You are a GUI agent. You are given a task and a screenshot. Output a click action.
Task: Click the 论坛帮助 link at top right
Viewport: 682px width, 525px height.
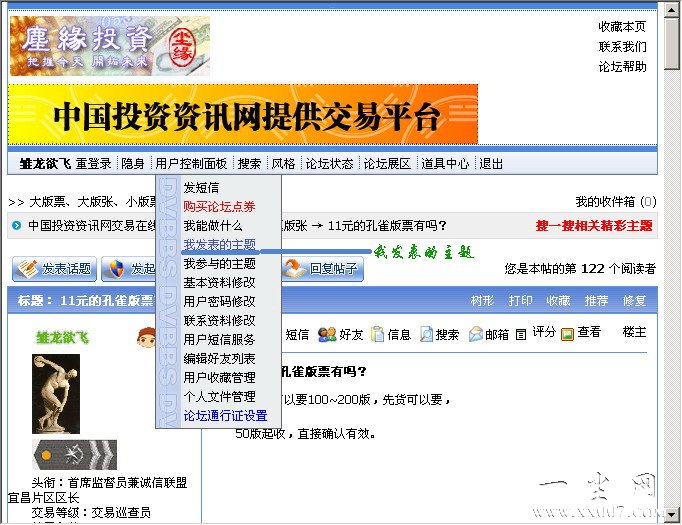622,67
